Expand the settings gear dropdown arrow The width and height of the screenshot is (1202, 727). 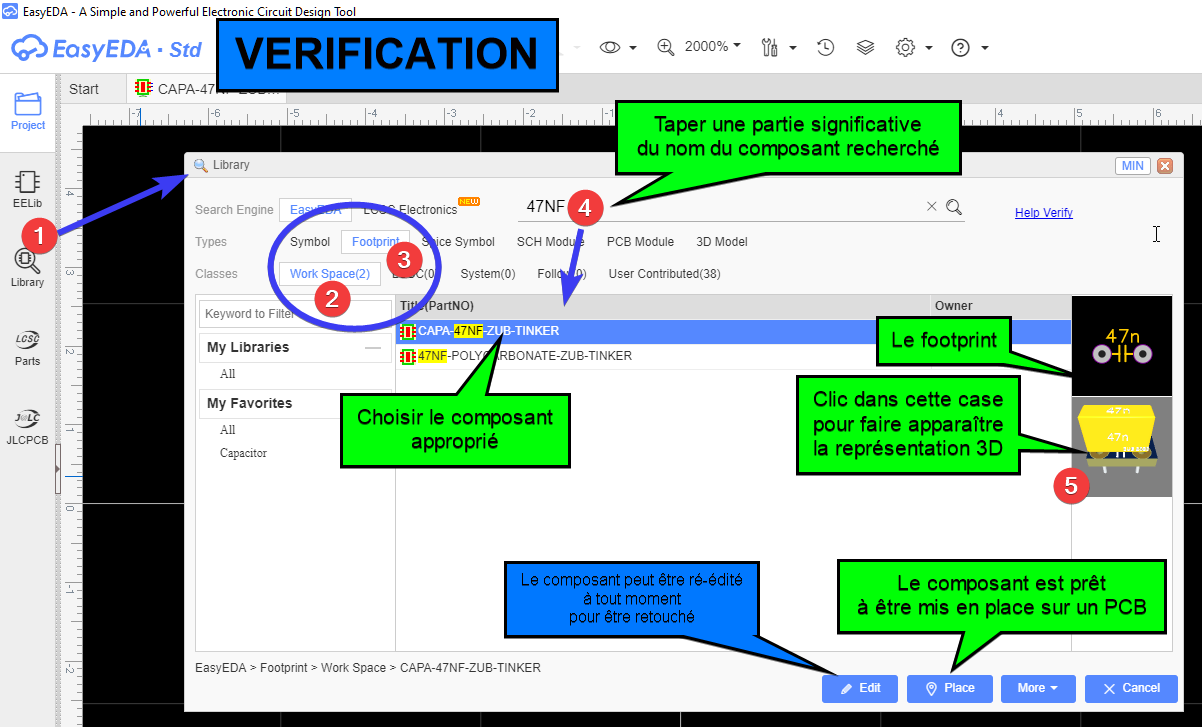pyautogui.click(x=929, y=48)
